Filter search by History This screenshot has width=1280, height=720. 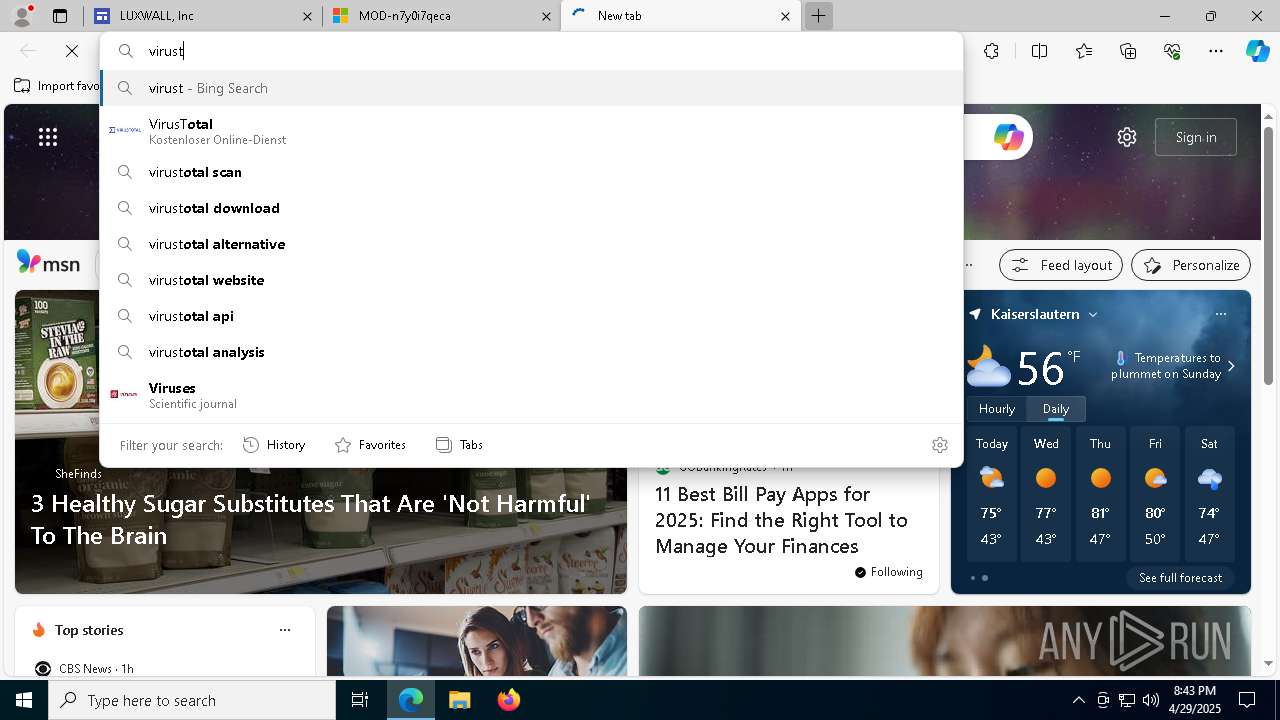275,445
